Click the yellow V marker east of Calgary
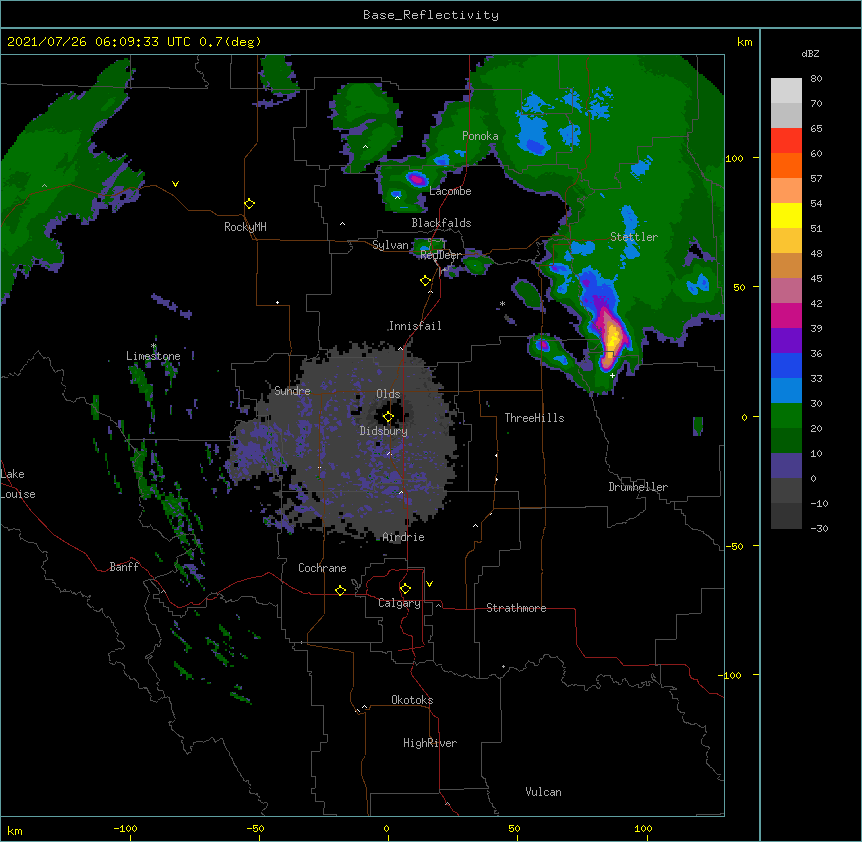This screenshot has width=862, height=842. [429, 584]
